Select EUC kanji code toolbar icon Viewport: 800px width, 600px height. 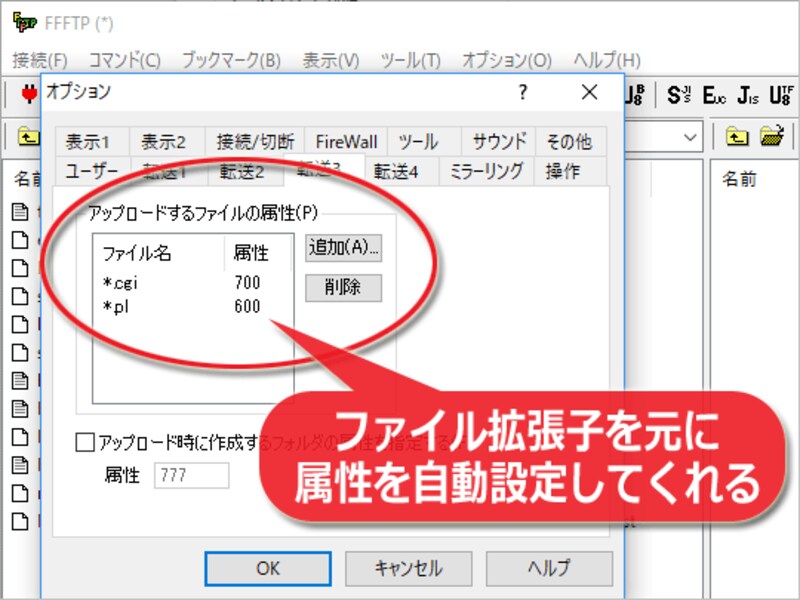[714, 95]
